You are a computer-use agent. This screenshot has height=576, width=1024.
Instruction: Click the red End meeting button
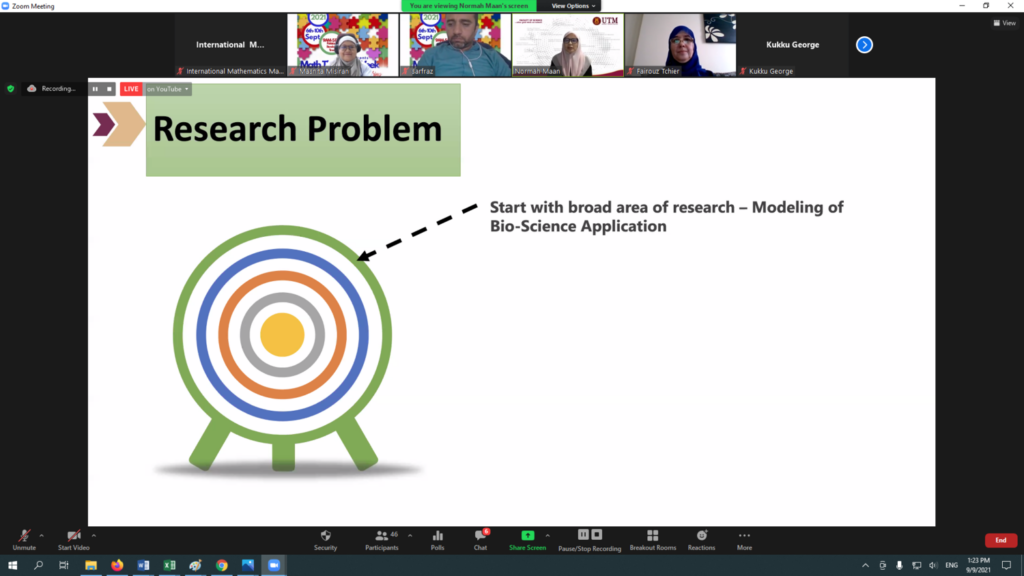point(1000,540)
